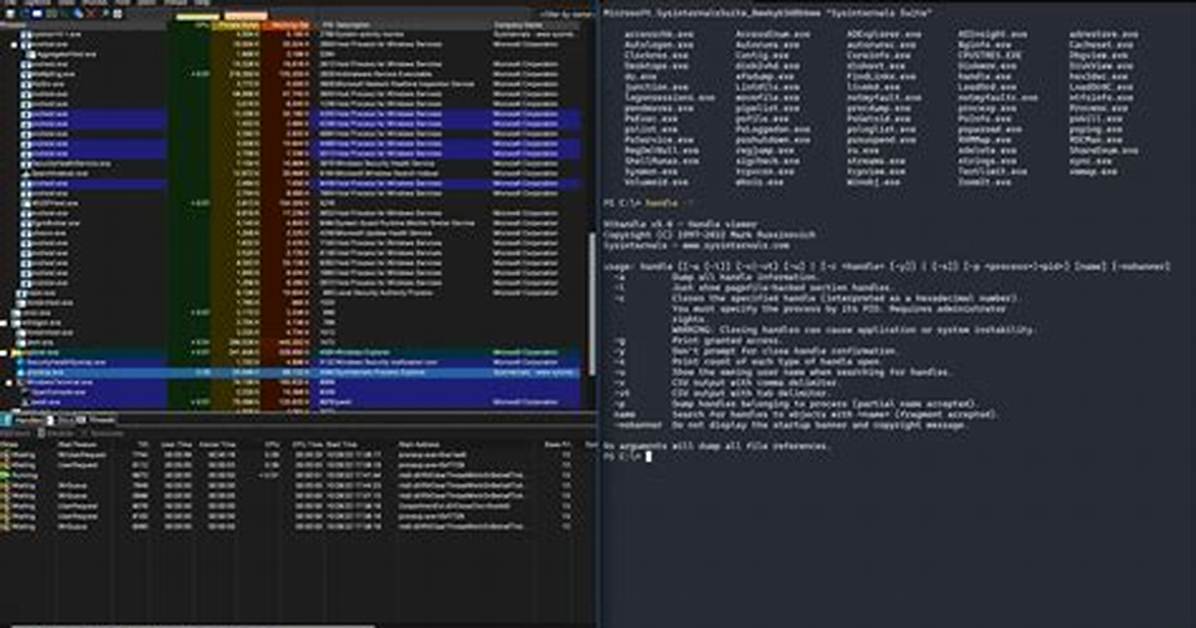Switch to the DLLs tab in lower pane
Viewport: 1196px width, 628px height.
(61, 420)
